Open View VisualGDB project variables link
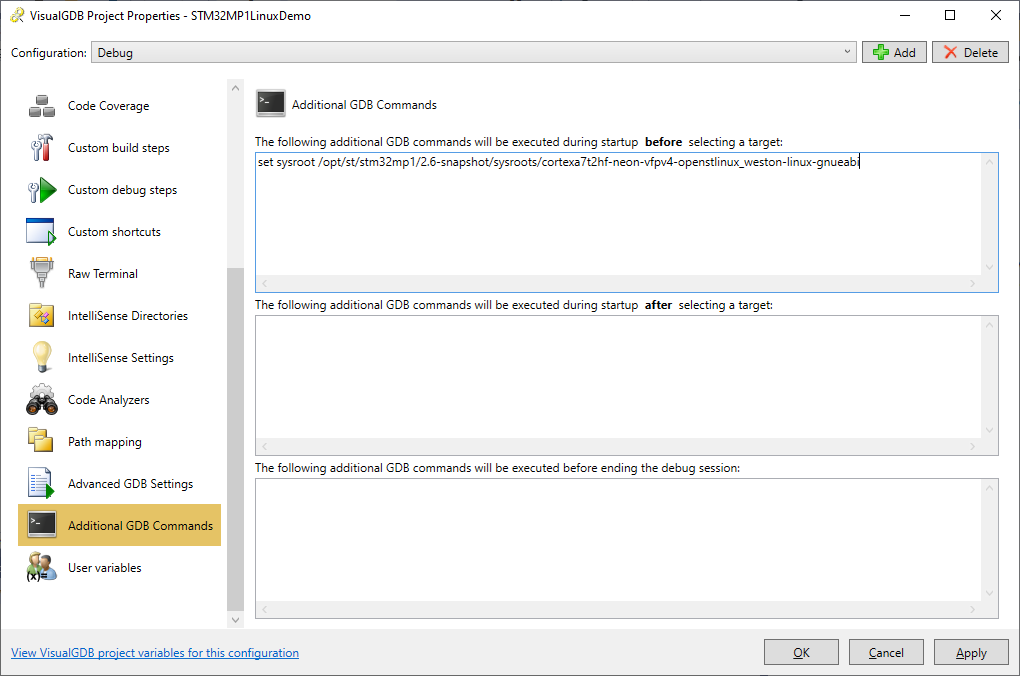The height and width of the screenshot is (676, 1020). (155, 653)
